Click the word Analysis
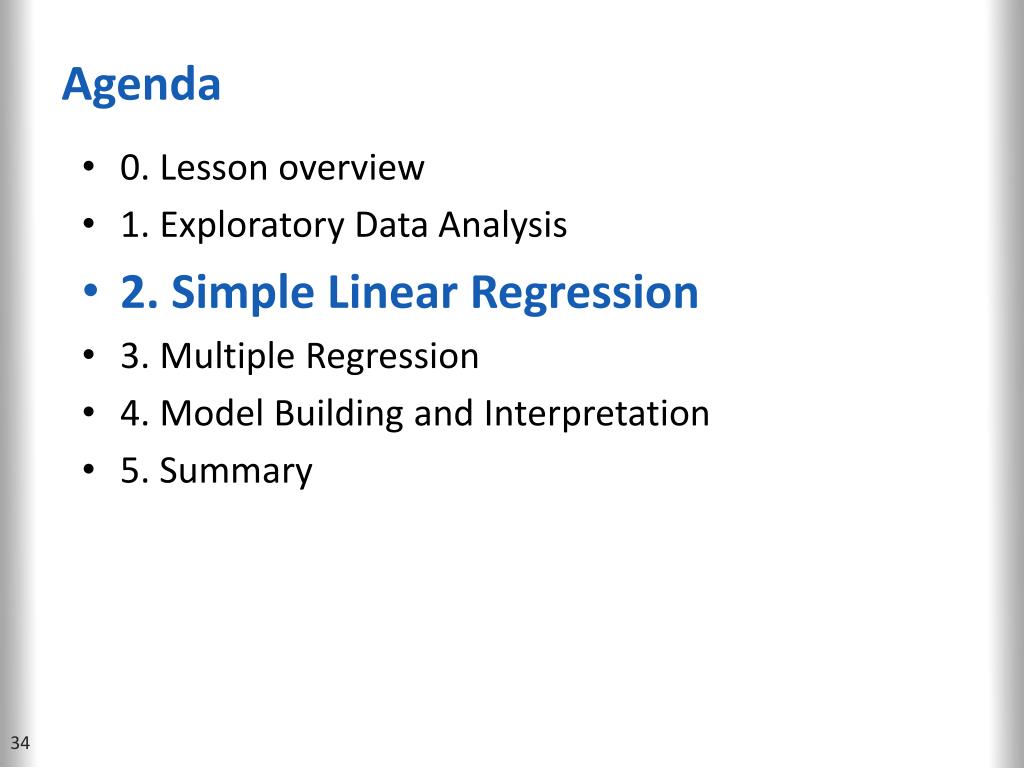This screenshot has height=768, width=1024. (502, 227)
